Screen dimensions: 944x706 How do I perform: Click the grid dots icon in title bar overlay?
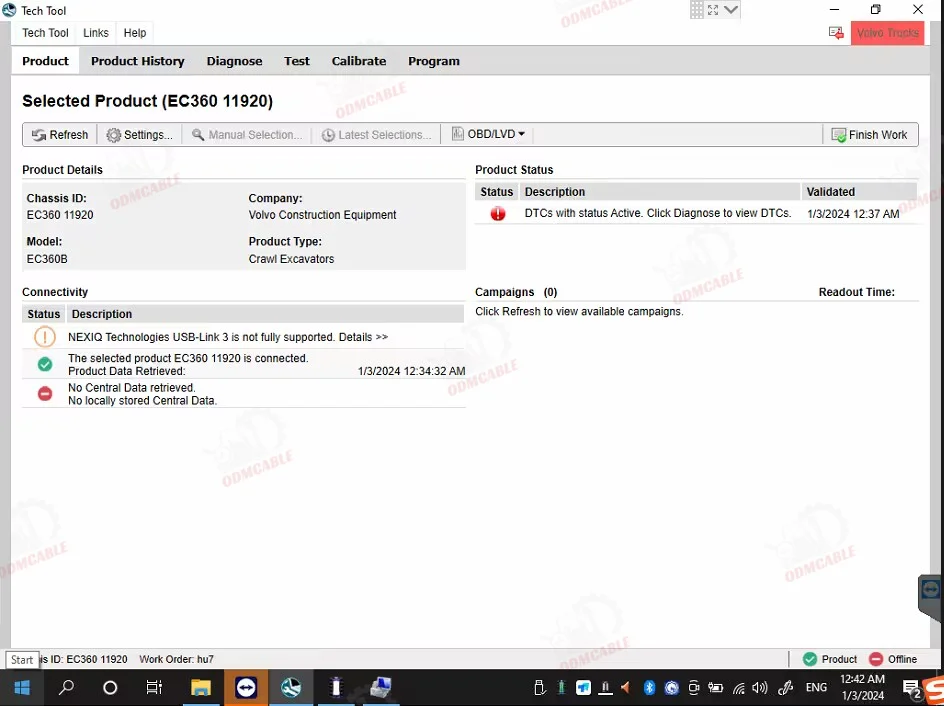697,10
